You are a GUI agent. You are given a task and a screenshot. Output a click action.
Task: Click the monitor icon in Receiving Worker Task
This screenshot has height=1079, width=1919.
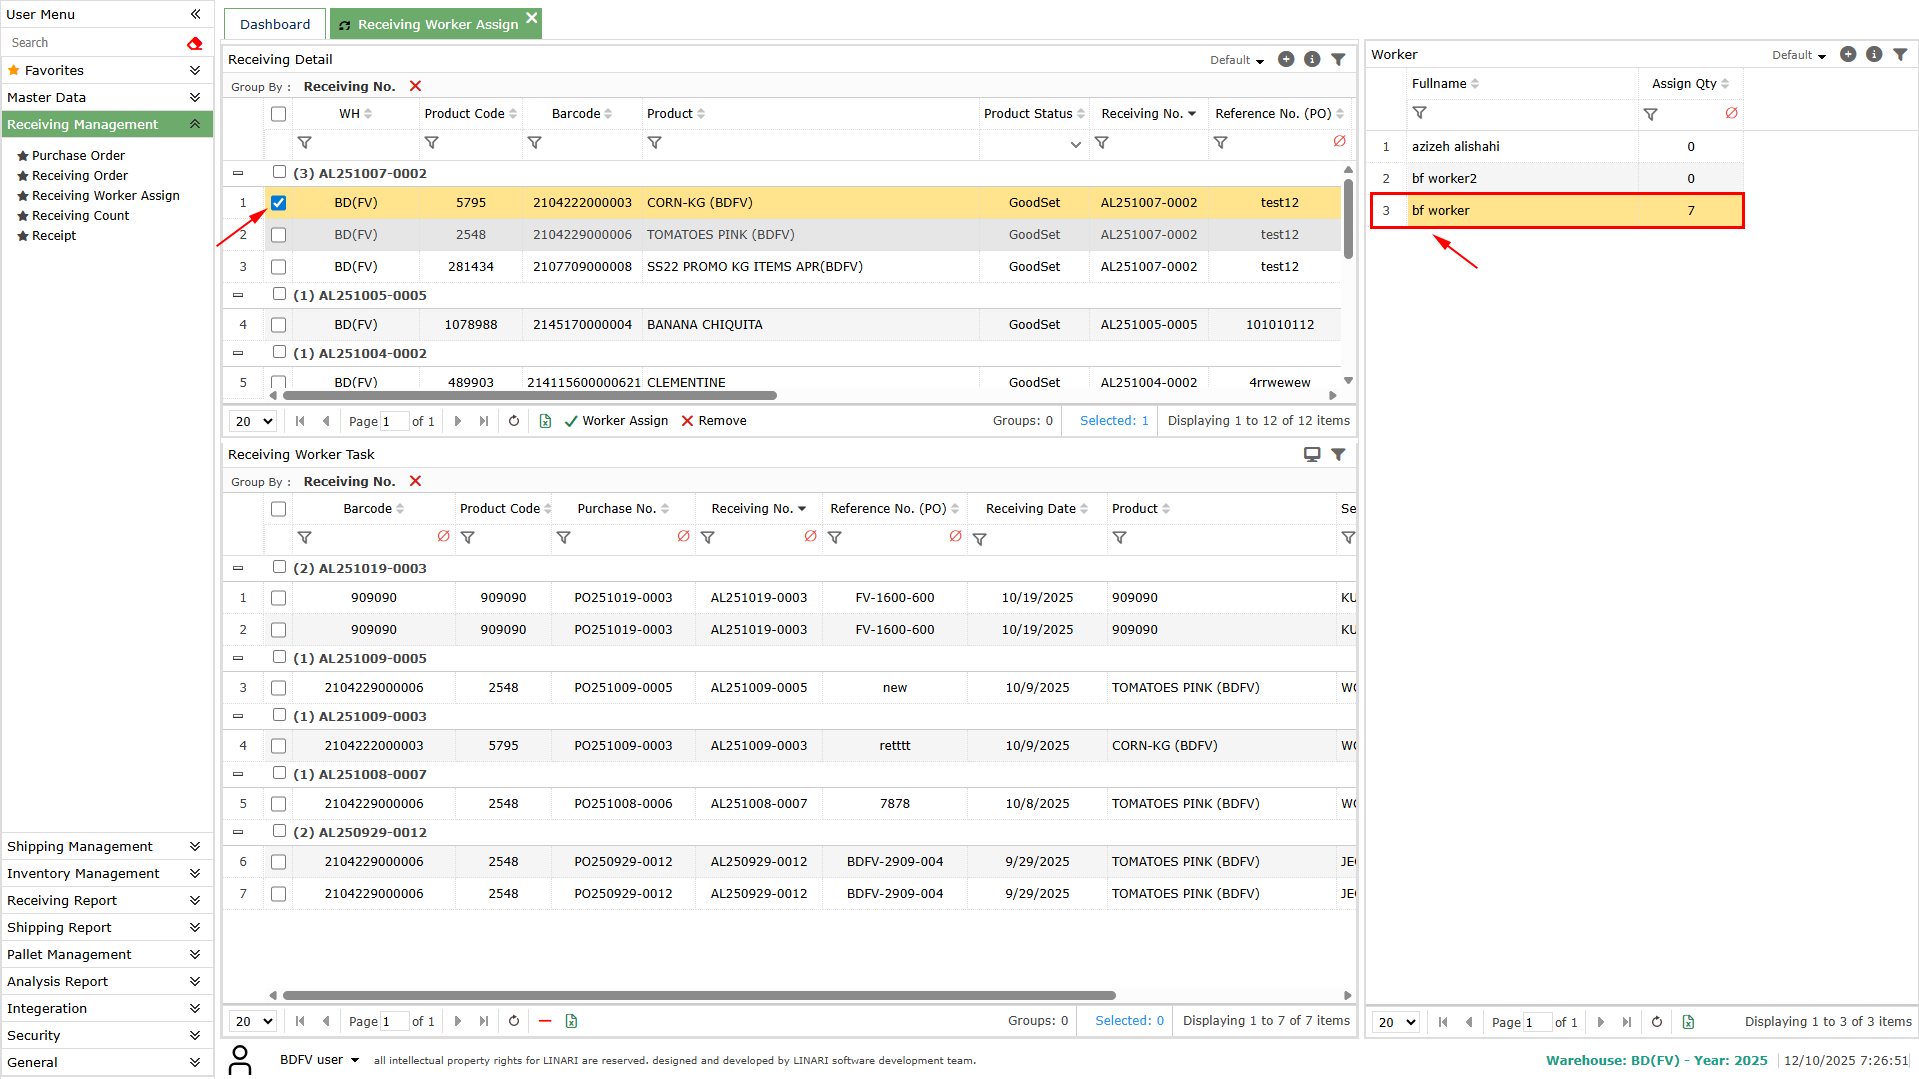(1311, 455)
